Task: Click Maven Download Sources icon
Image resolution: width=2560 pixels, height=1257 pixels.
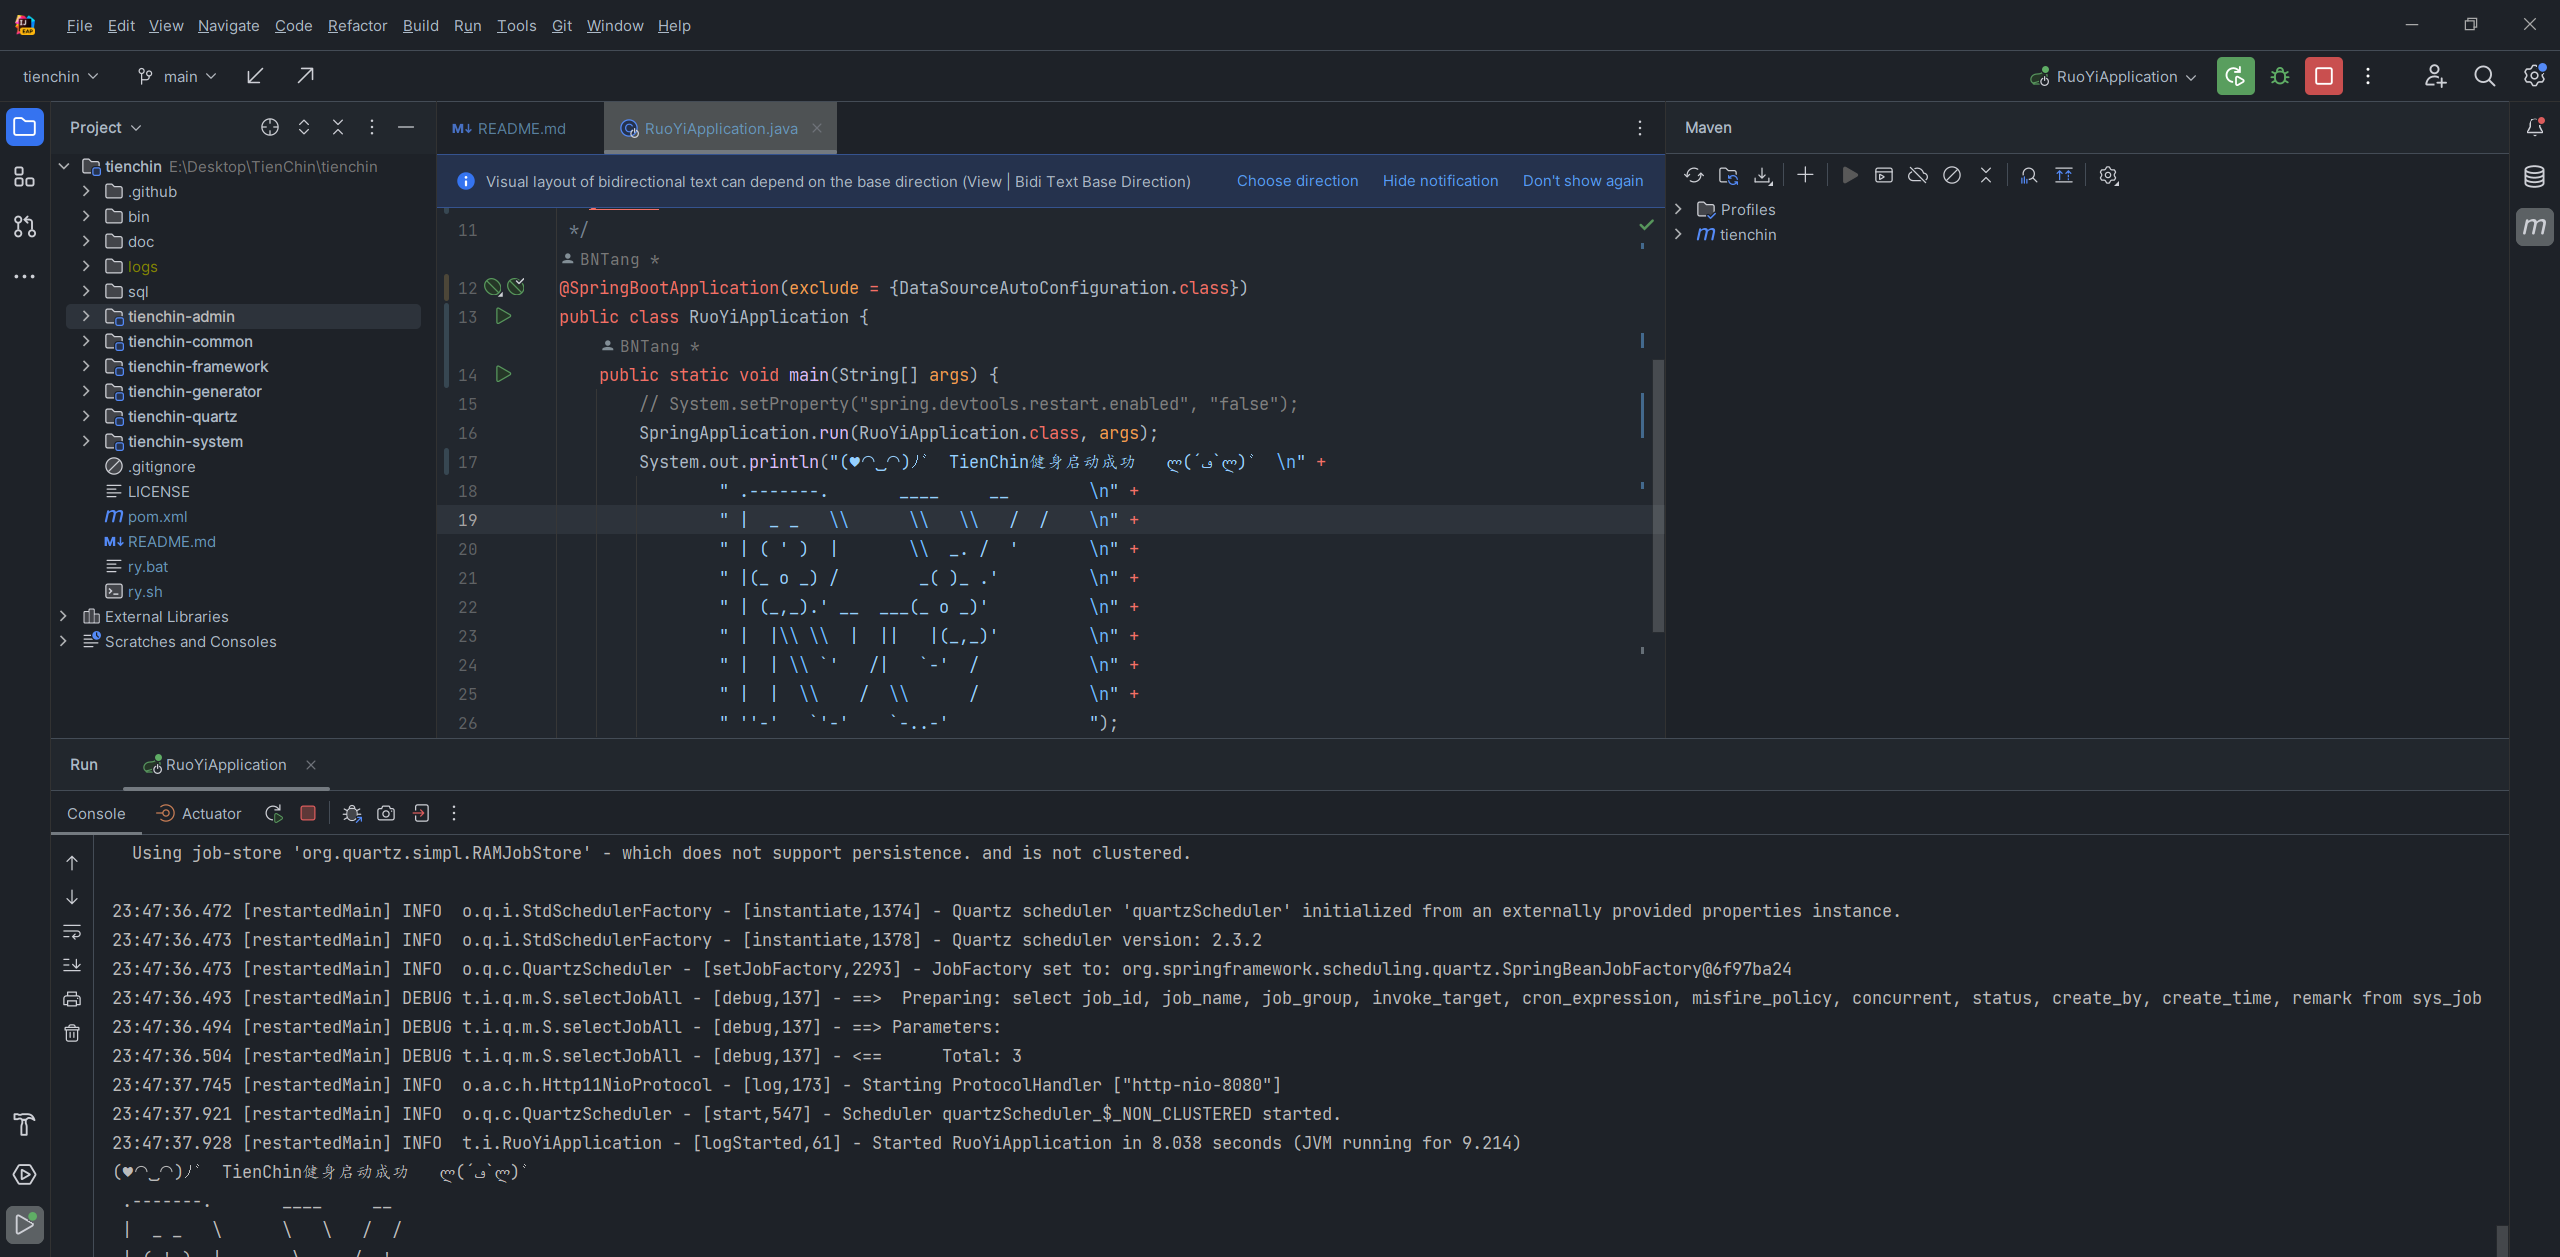Action: [1763, 175]
